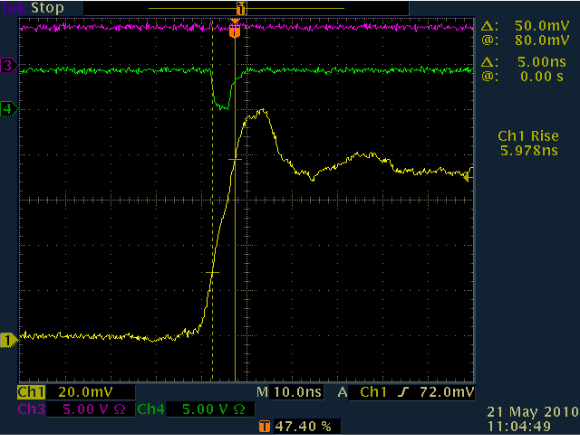This screenshot has height=435, width=580.
Task: Select the Ch4 label in bottom readout
Action: pyautogui.click(x=151, y=409)
